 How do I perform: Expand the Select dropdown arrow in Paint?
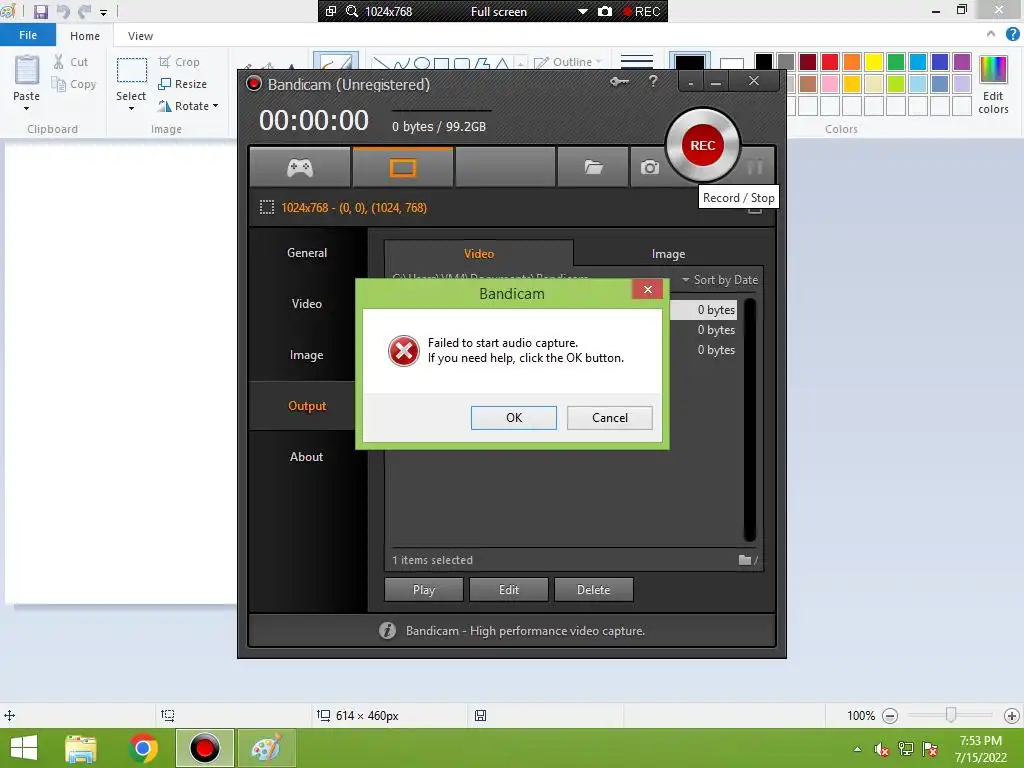tap(131, 108)
